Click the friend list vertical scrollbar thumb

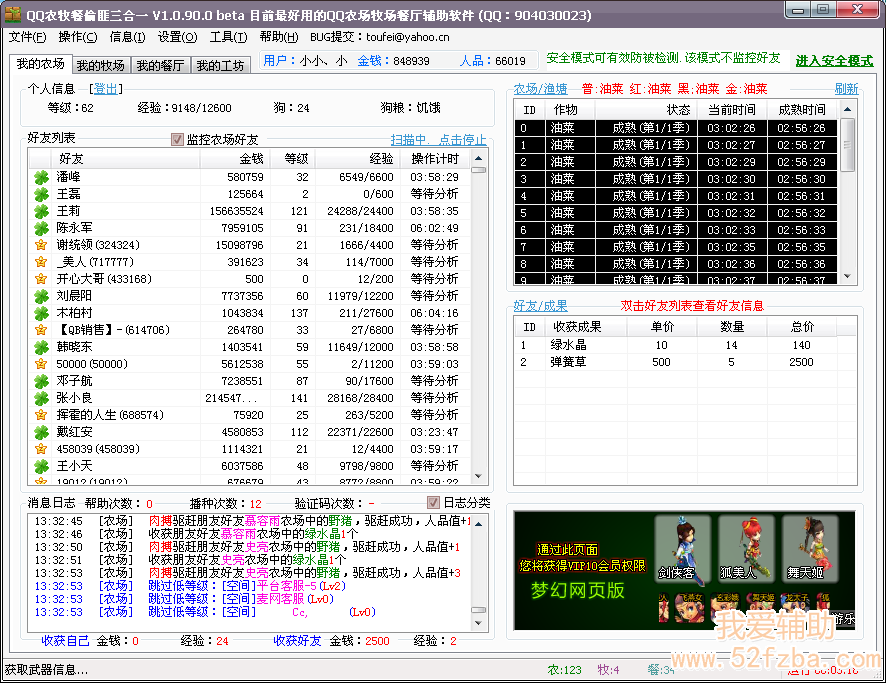[x=479, y=170]
